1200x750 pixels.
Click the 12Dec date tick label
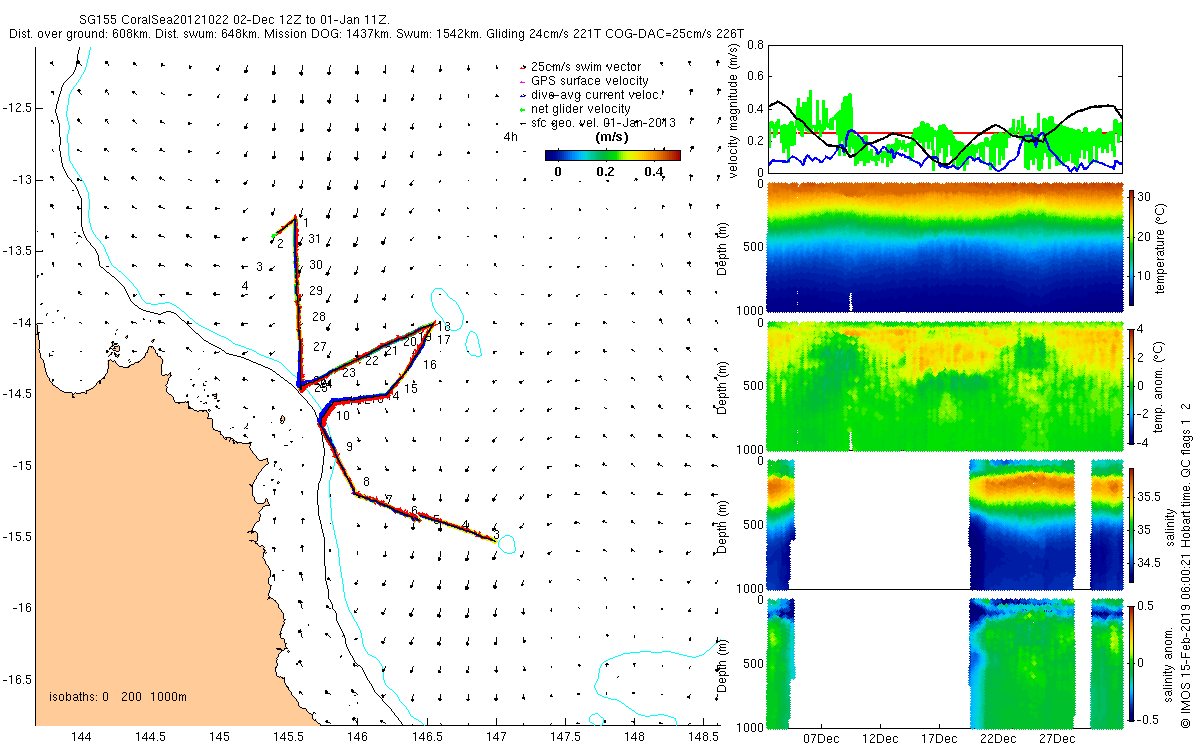click(880, 738)
